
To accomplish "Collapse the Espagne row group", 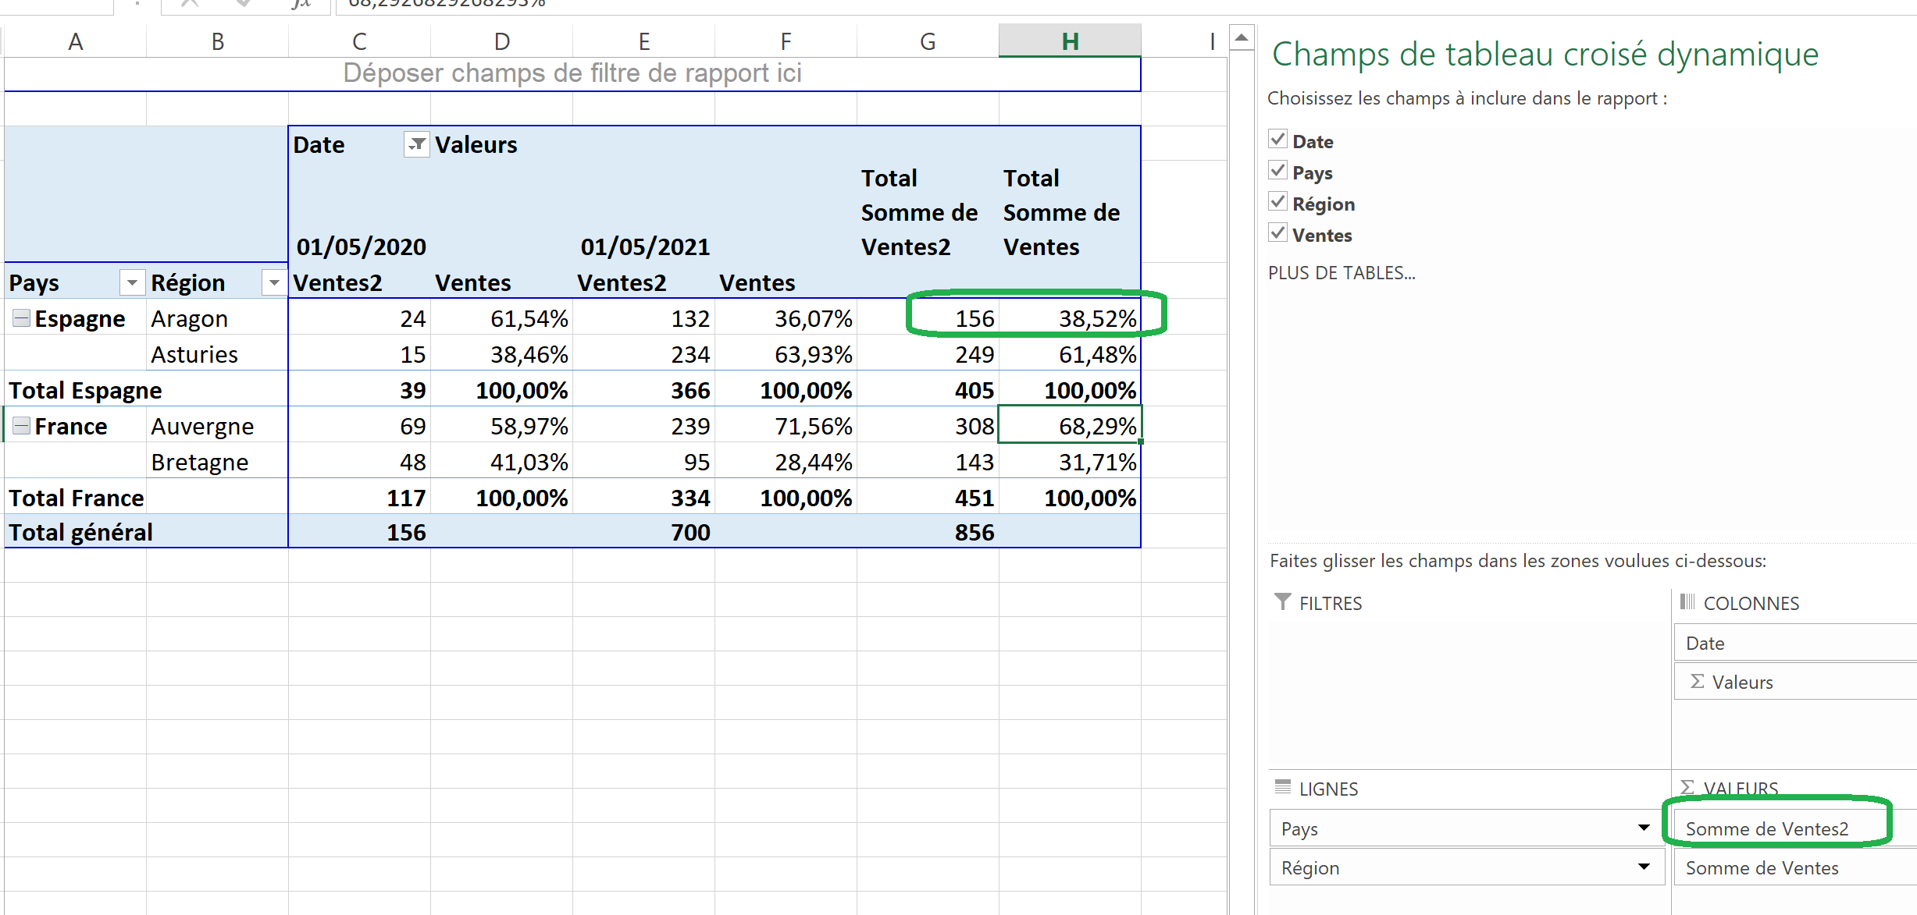I will click(x=21, y=318).
